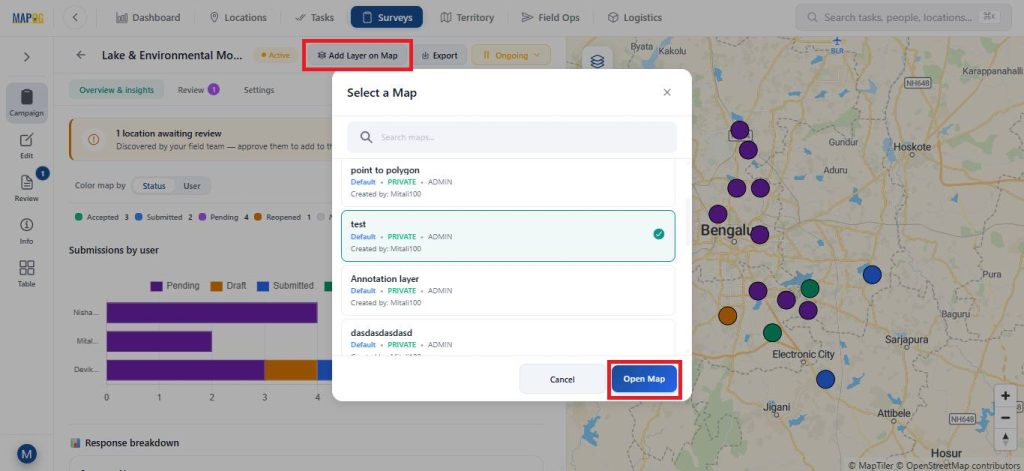Open the Edit sidebar icon
The image size is (1024, 471).
tap(26, 146)
